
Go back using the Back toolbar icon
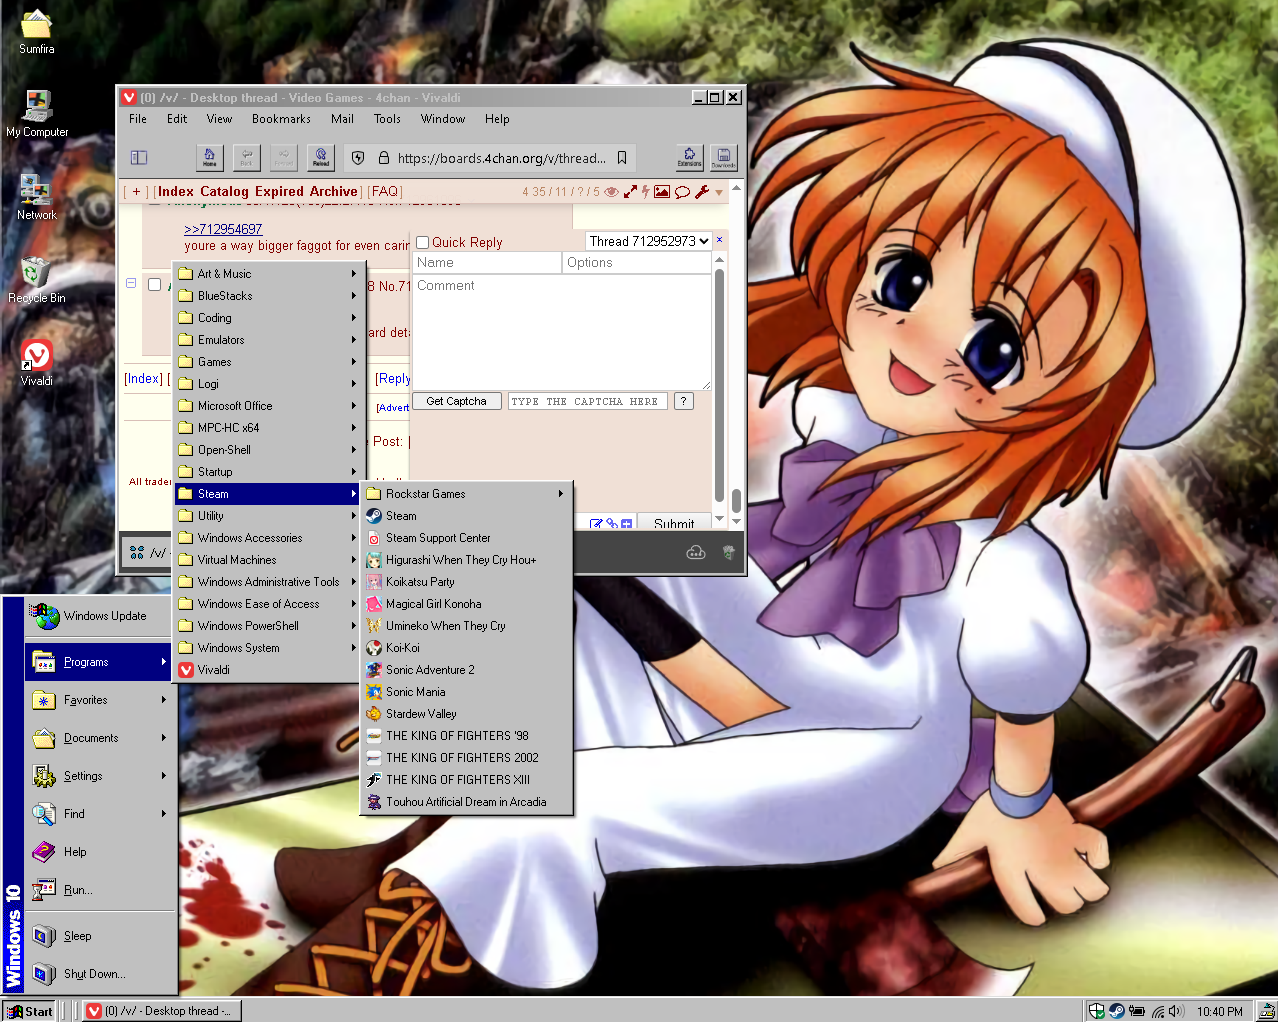(246, 157)
